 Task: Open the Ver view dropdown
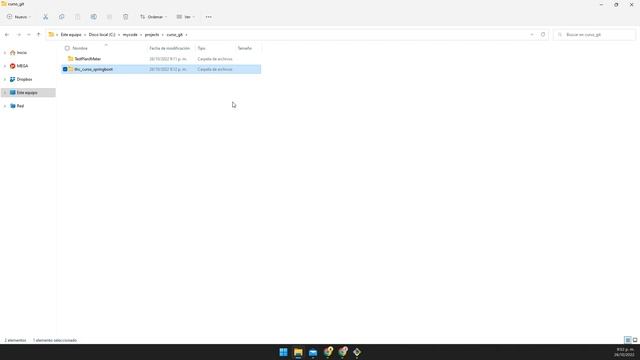tap(186, 17)
